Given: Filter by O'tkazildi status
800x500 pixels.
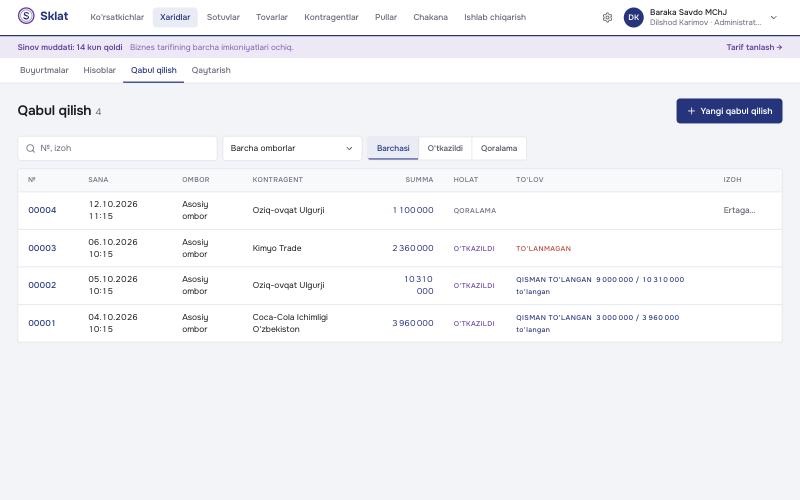Looking at the screenshot, I should pyautogui.click(x=445, y=148).
